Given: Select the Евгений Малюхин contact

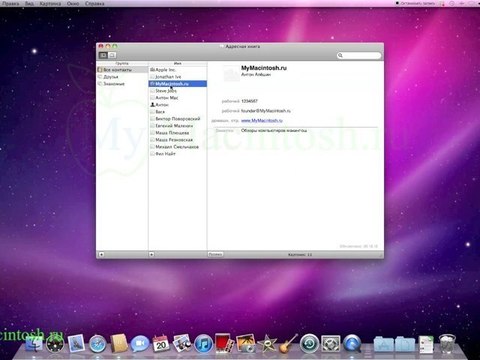Looking at the screenshot, I should pyautogui.click(x=178, y=126).
